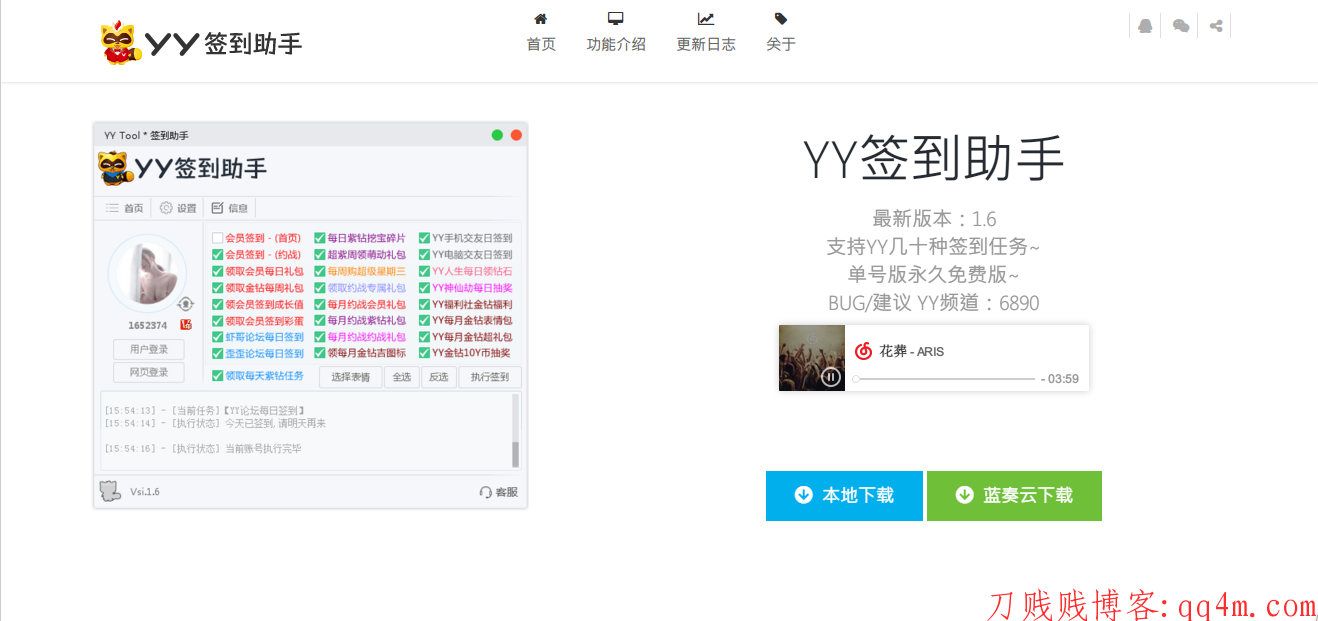Click the 全选 button
1318x621 pixels.
point(401,377)
